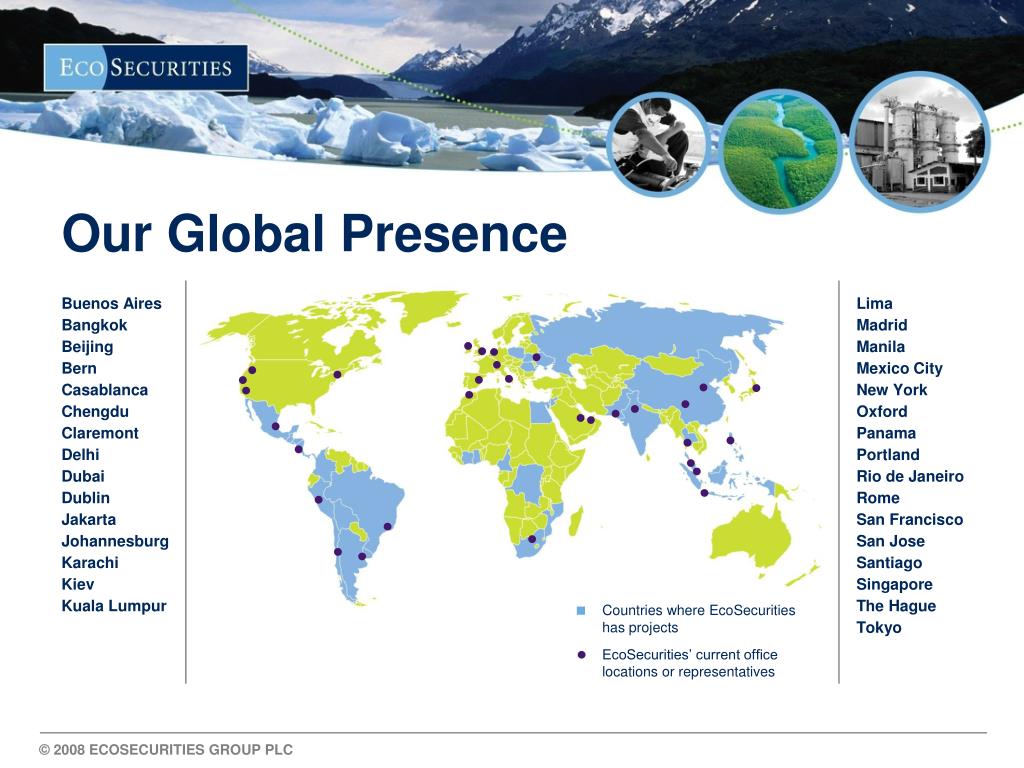1024x768 pixels.
Task: Click Australia on the world map
Action: (x=751, y=537)
